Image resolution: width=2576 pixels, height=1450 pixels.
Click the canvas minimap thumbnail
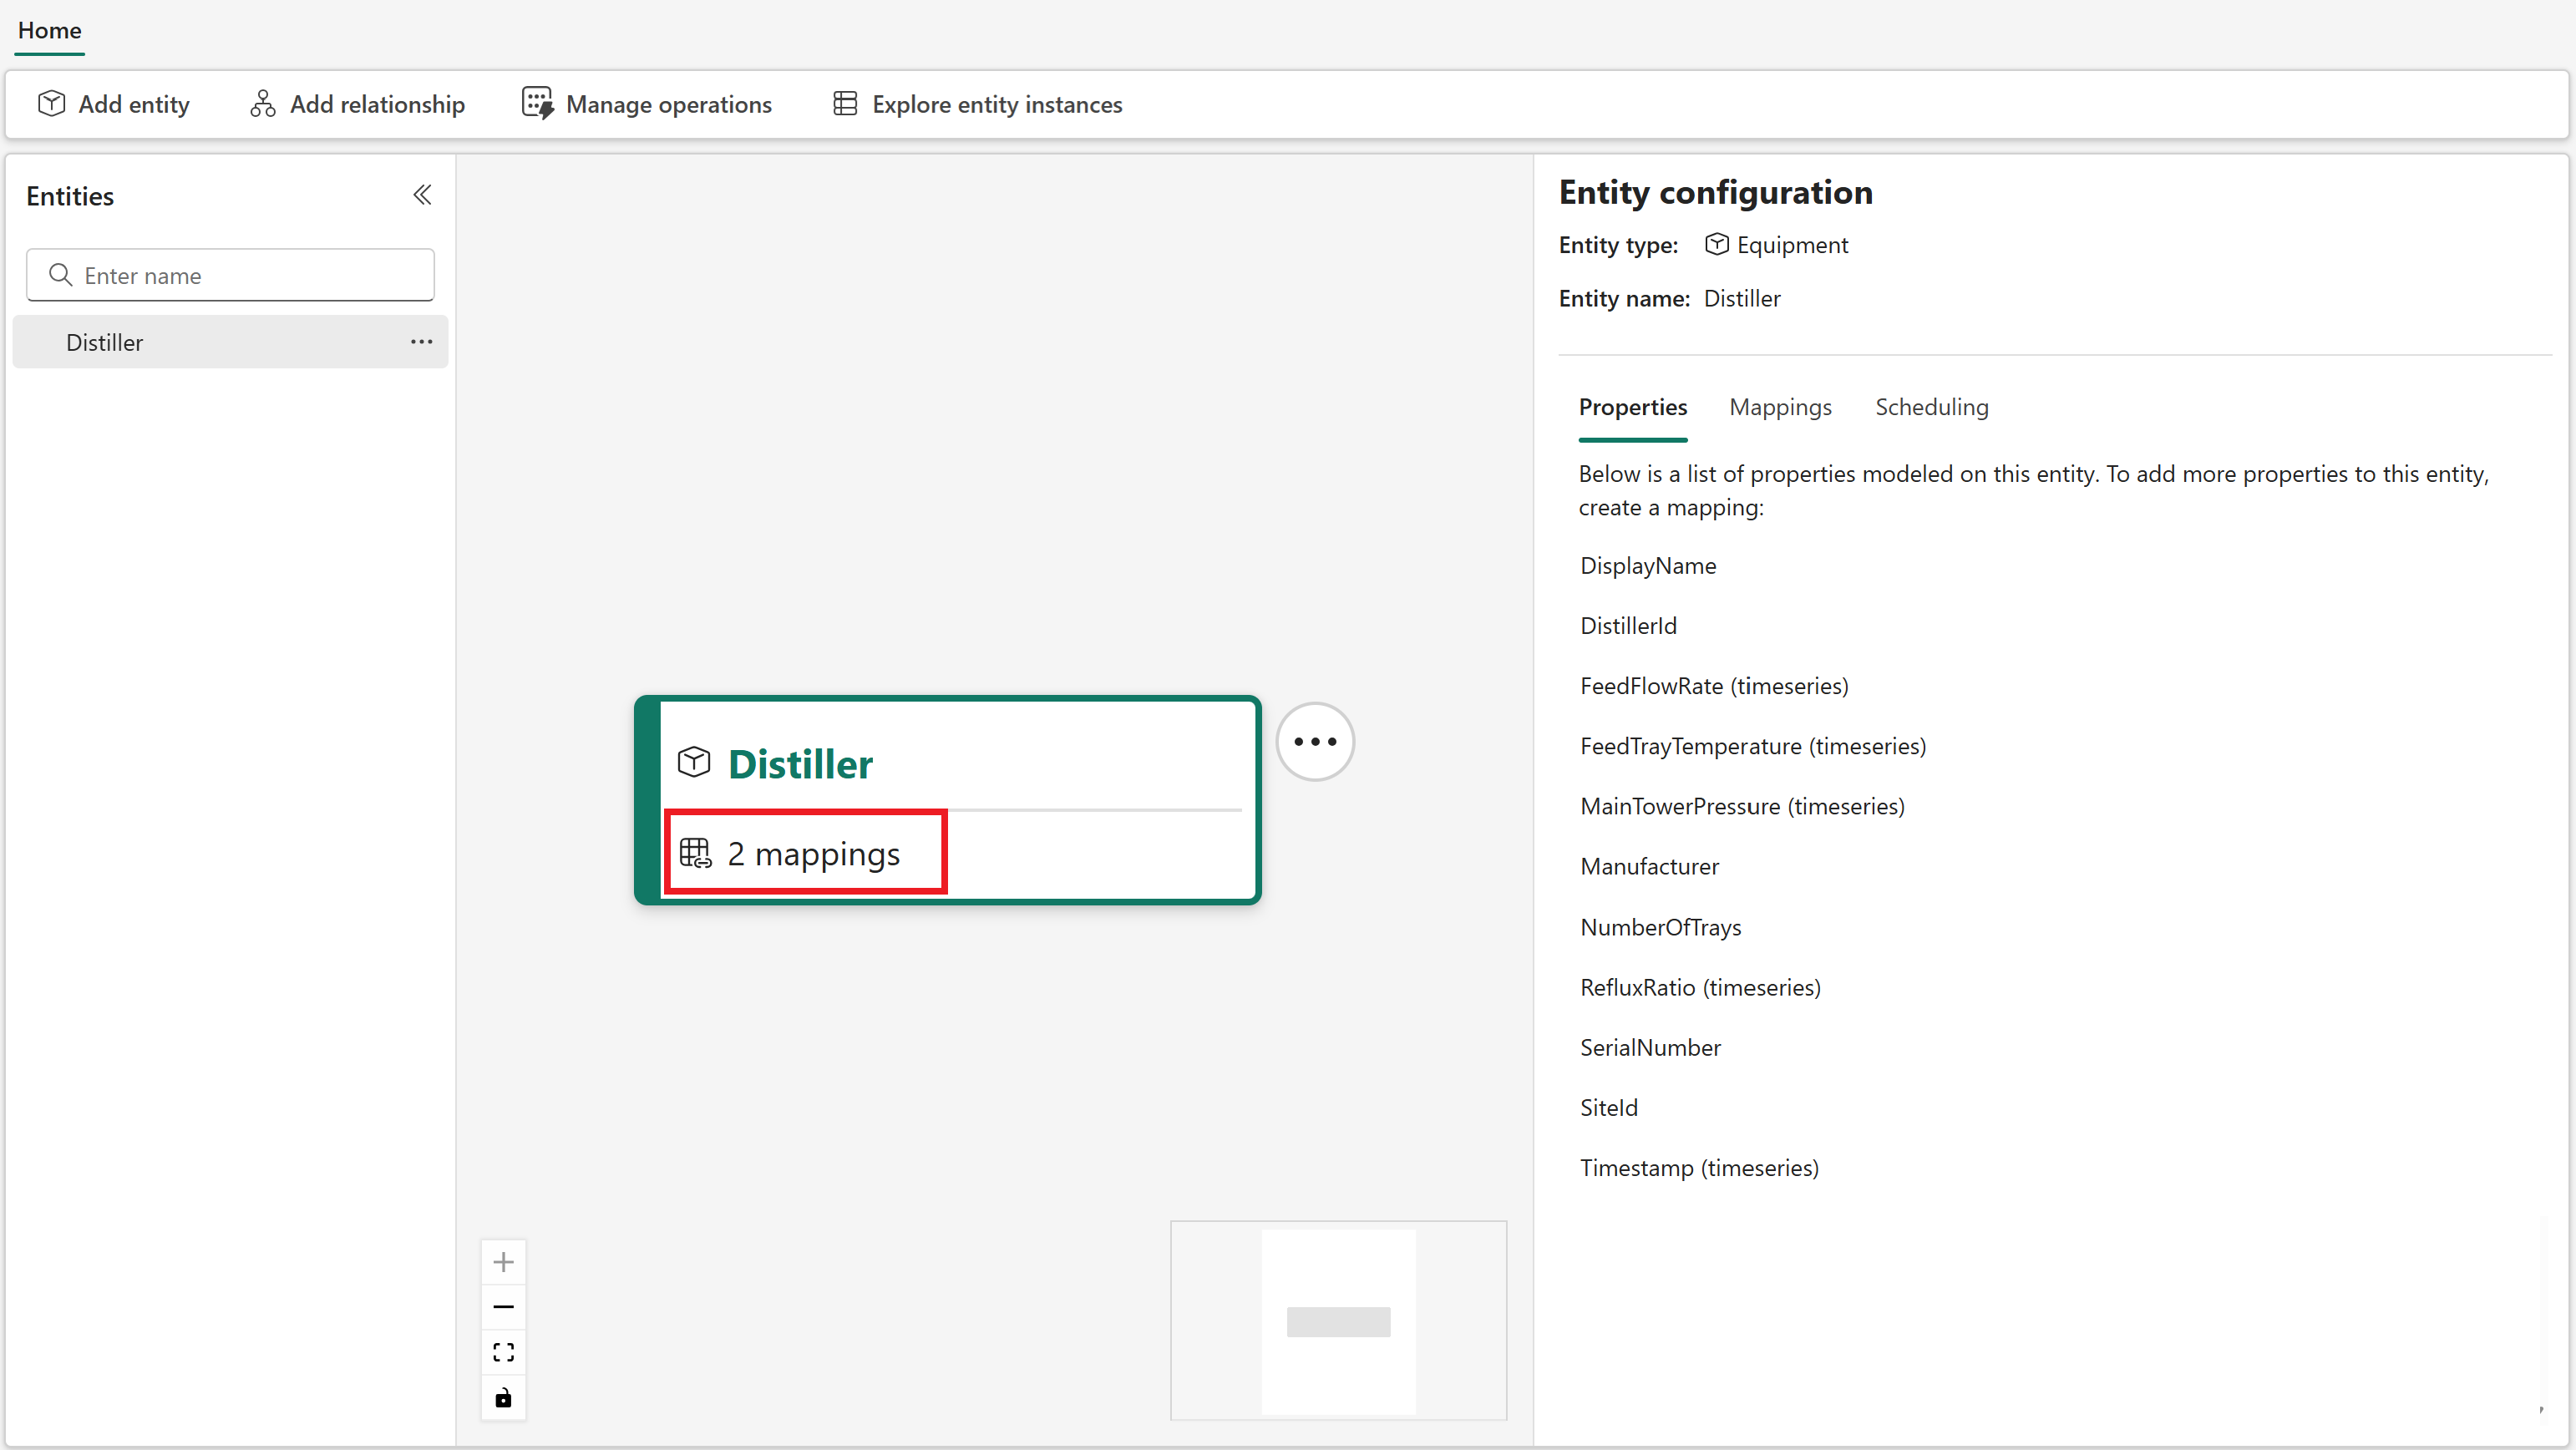pos(1338,1320)
